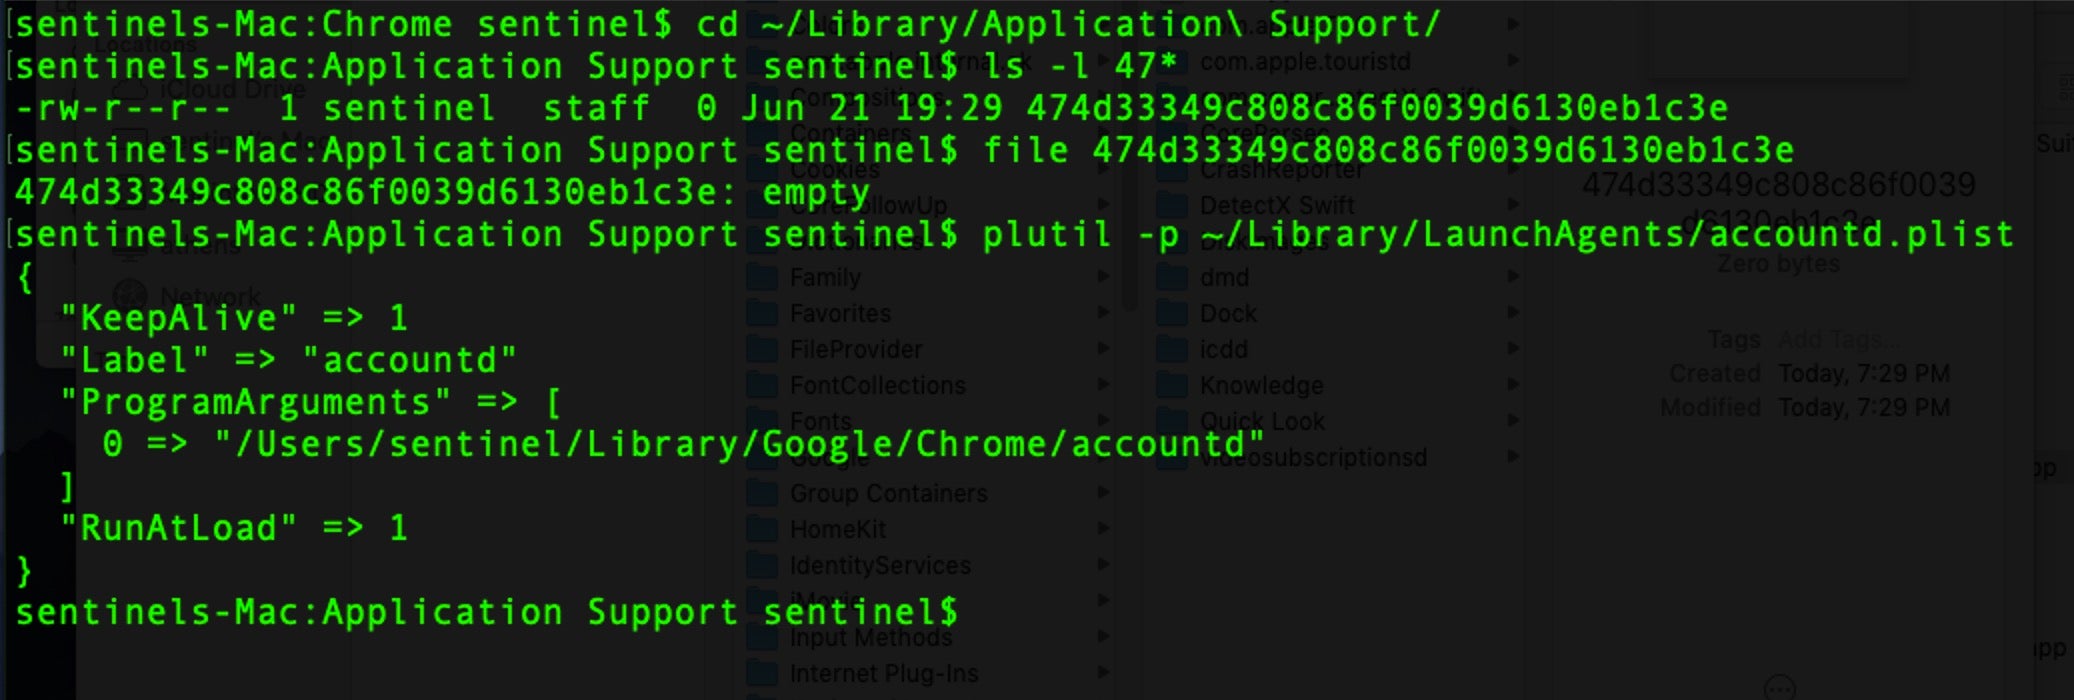Expand the Quick Look folder arrow

tap(1514, 421)
